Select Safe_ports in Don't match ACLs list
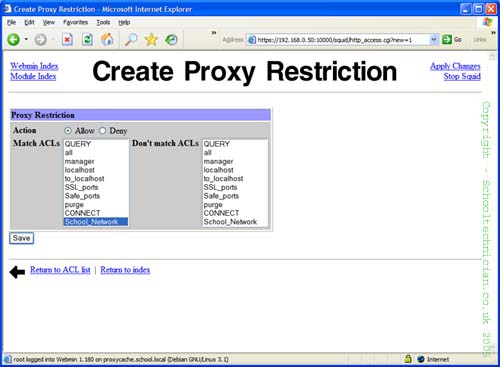Screen dimensions: 500x367 tap(235, 196)
